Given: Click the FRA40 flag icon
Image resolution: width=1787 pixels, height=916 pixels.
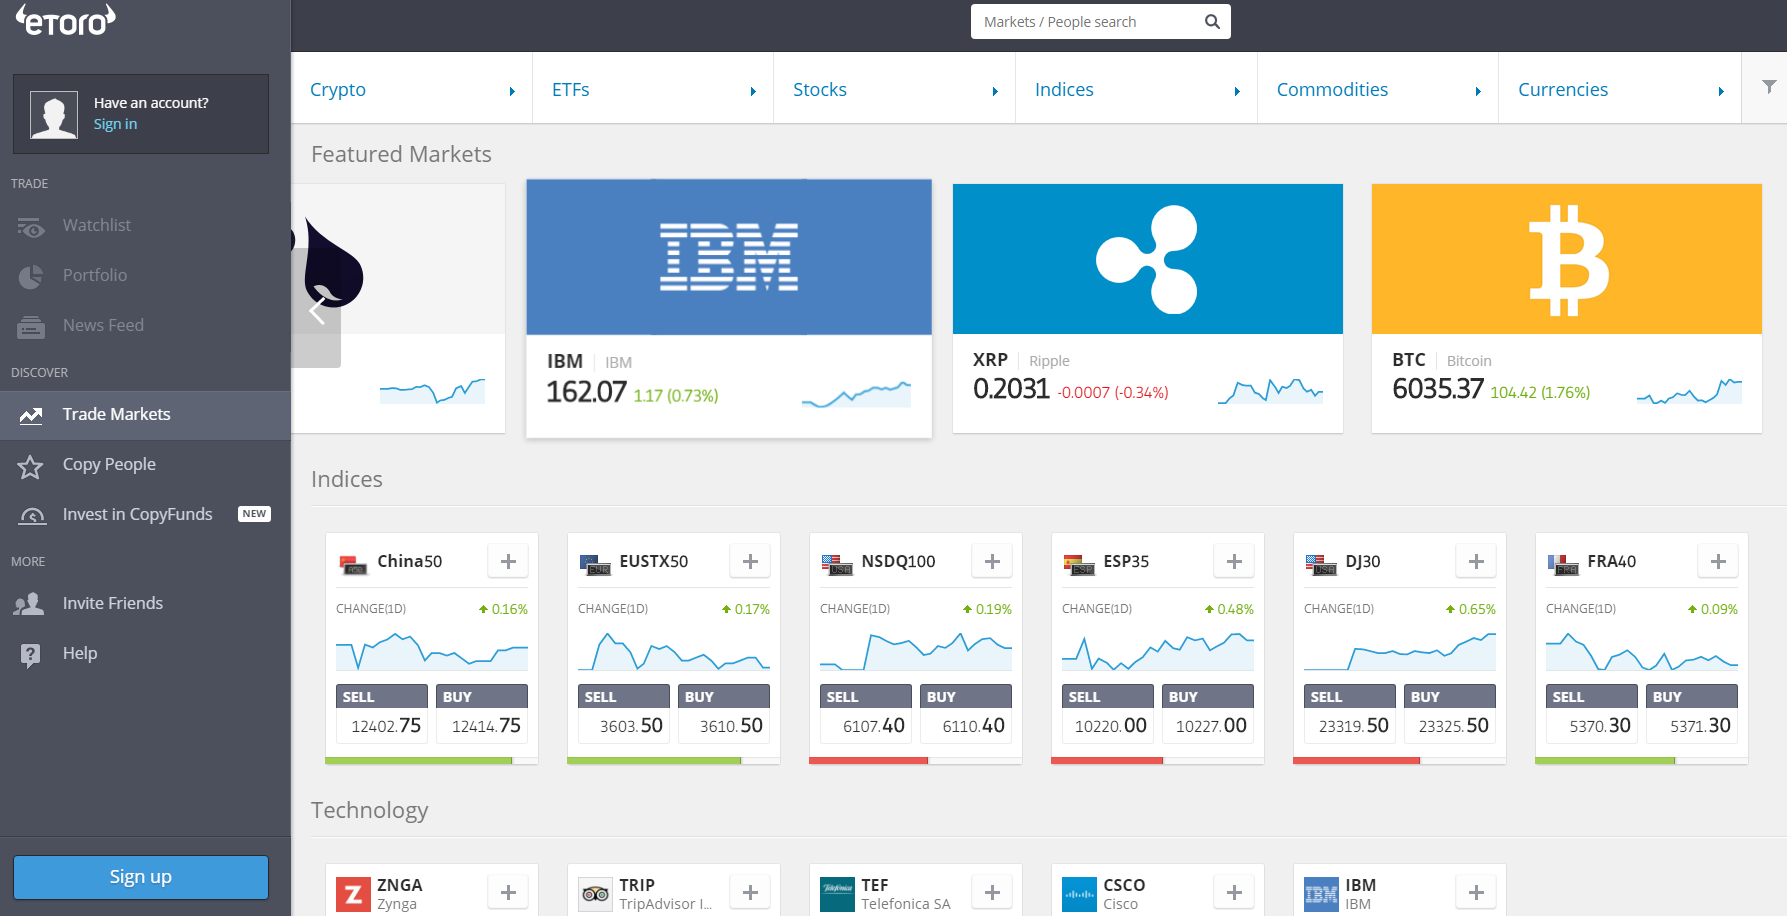Looking at the screenshot, I should coord(1563,564).
